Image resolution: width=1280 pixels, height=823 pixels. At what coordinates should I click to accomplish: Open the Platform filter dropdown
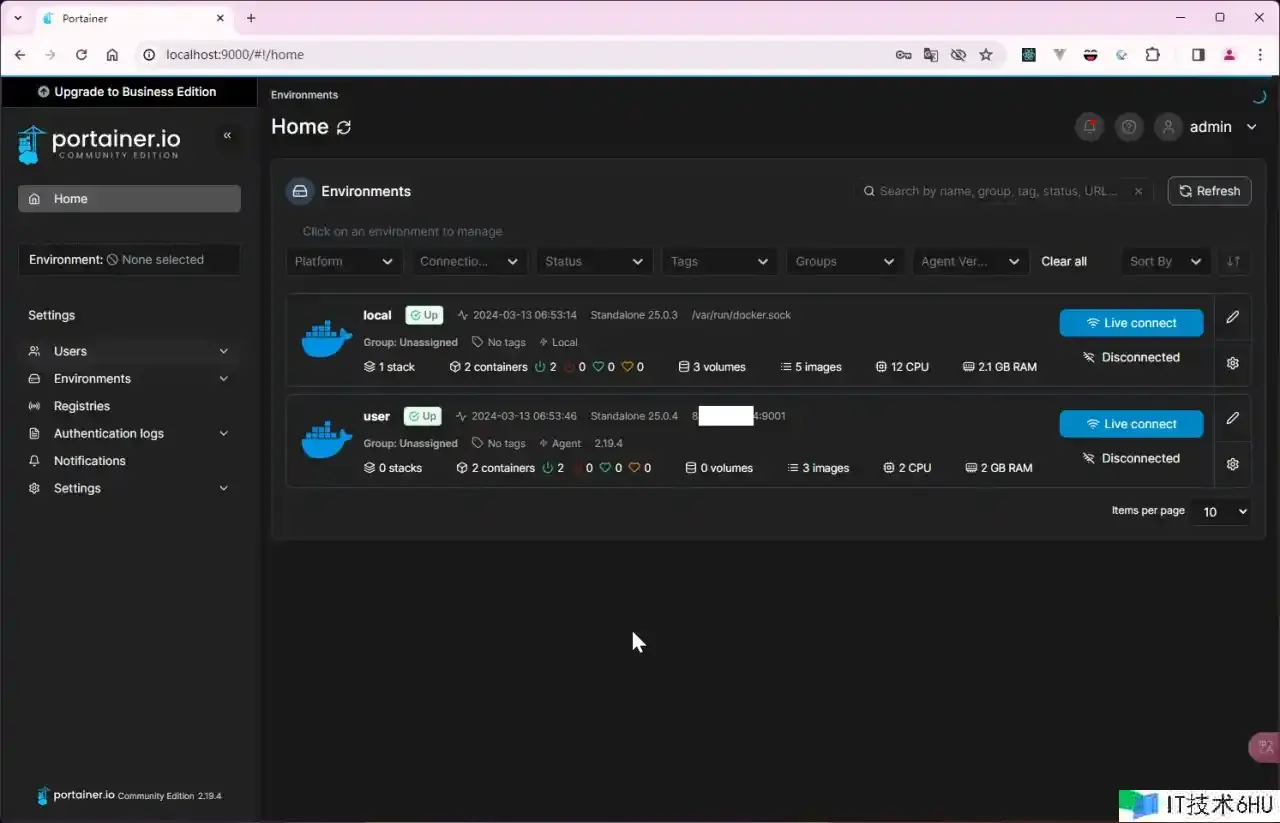[x=344, y=261]
